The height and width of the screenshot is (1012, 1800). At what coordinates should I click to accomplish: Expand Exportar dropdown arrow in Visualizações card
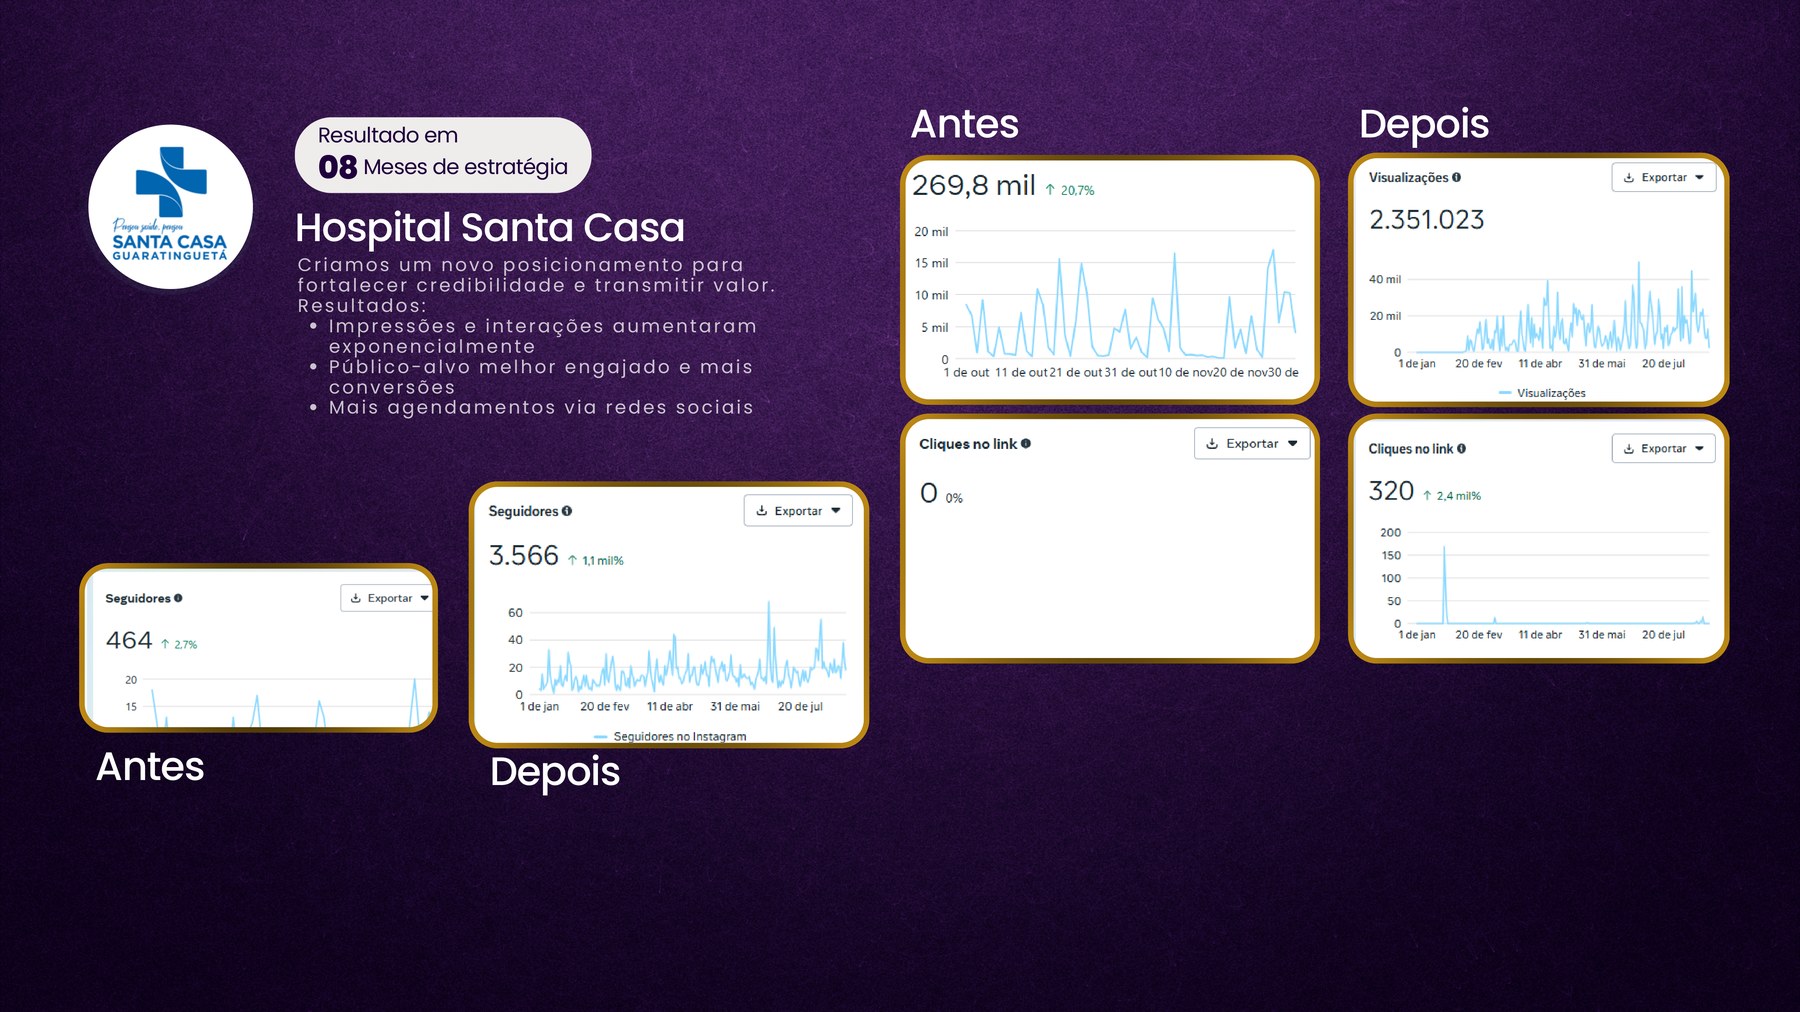click(1699, 178)
